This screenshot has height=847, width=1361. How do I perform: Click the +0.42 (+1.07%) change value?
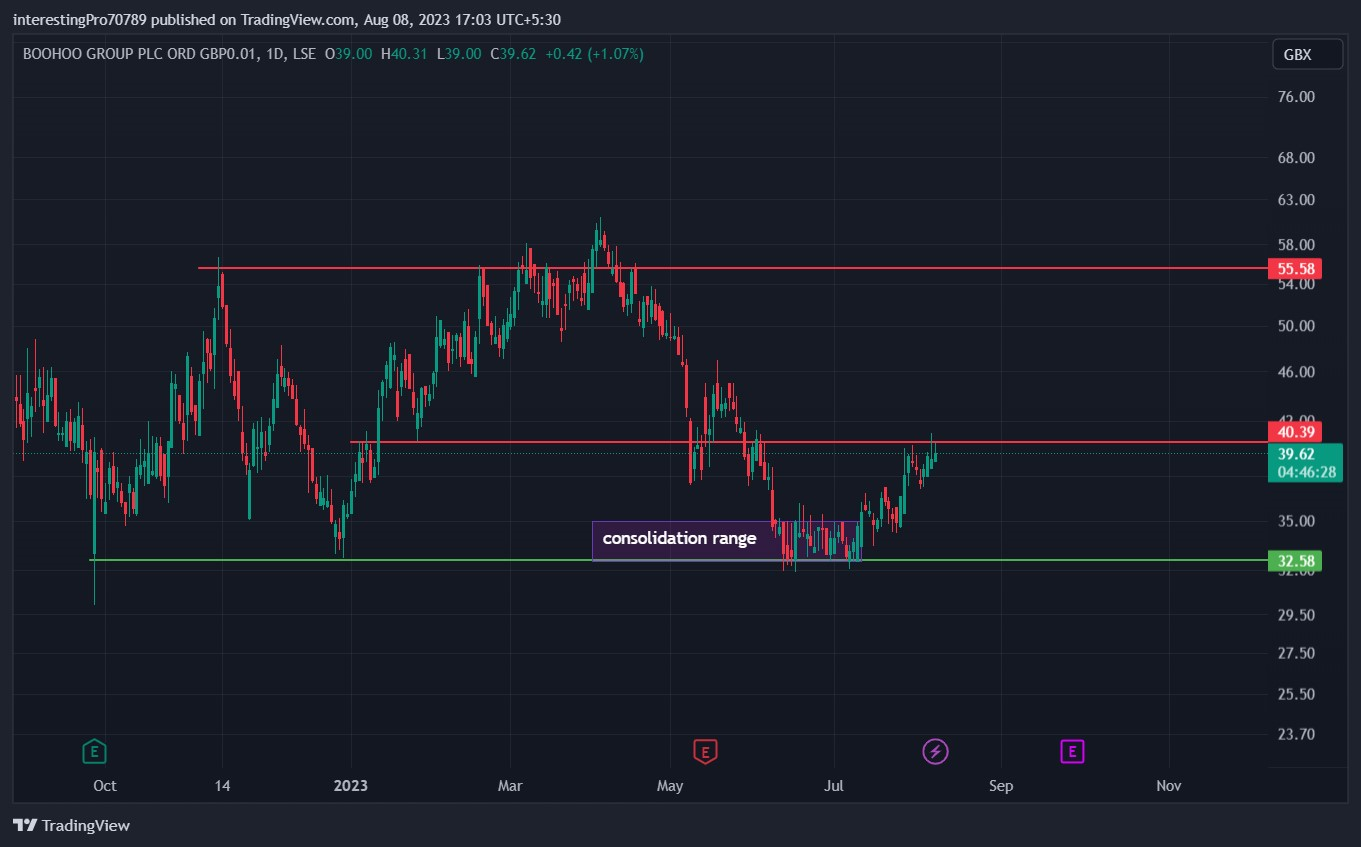(594, 54)
